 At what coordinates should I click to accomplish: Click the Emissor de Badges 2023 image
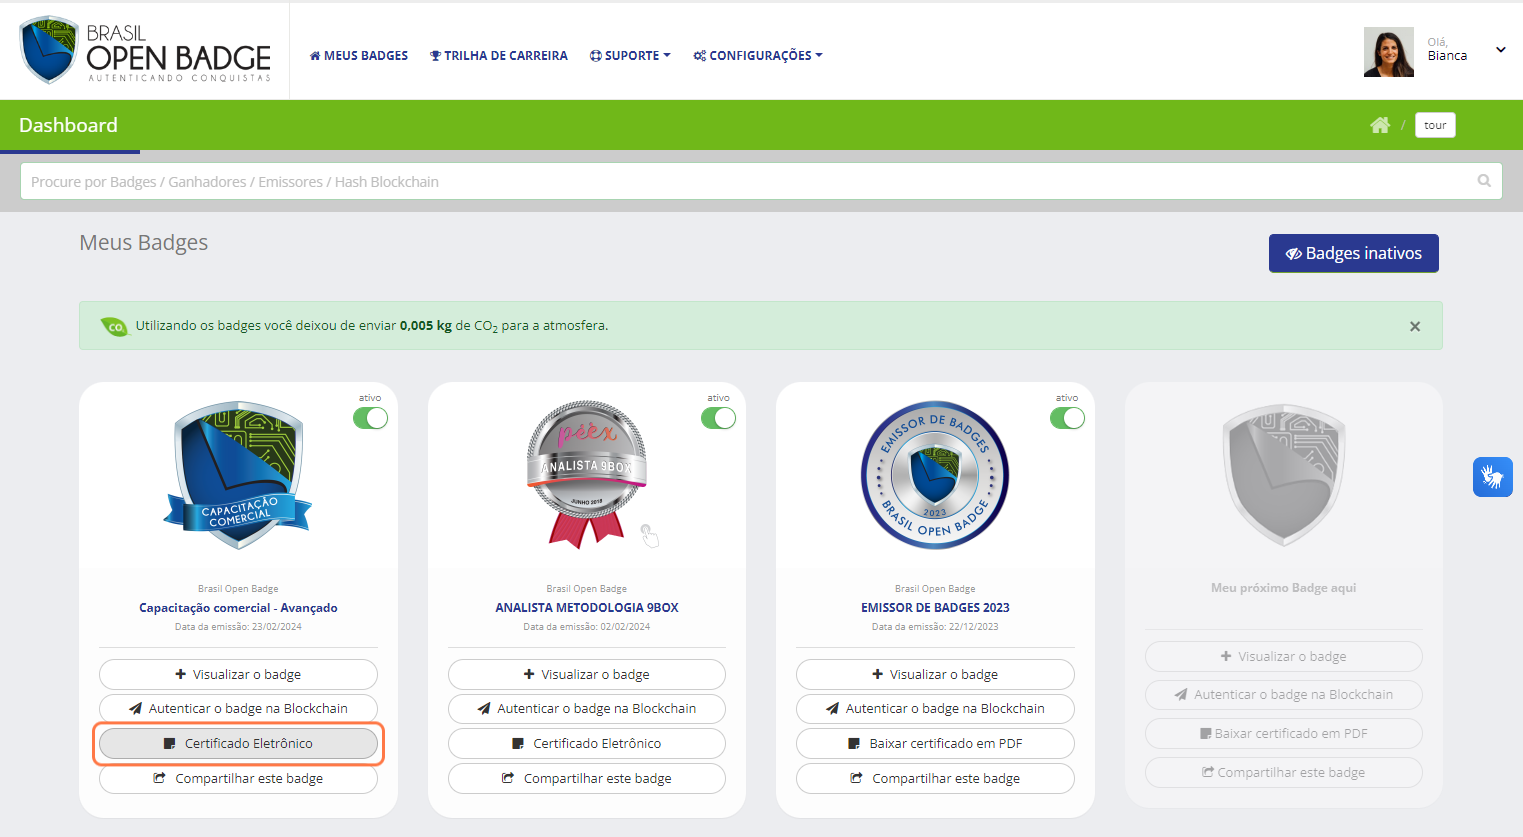tap(935, 475)
